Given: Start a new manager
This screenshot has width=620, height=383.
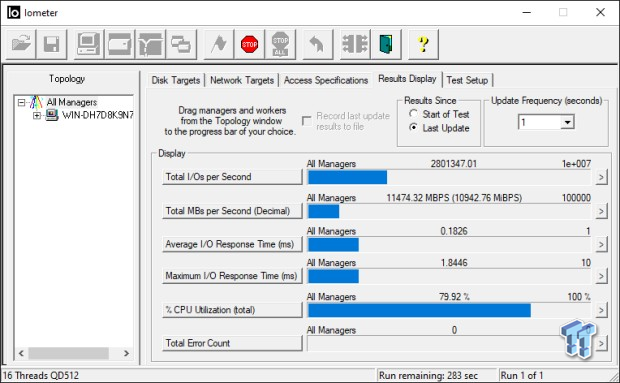Looking at the screenshot, I should point(89,44).
